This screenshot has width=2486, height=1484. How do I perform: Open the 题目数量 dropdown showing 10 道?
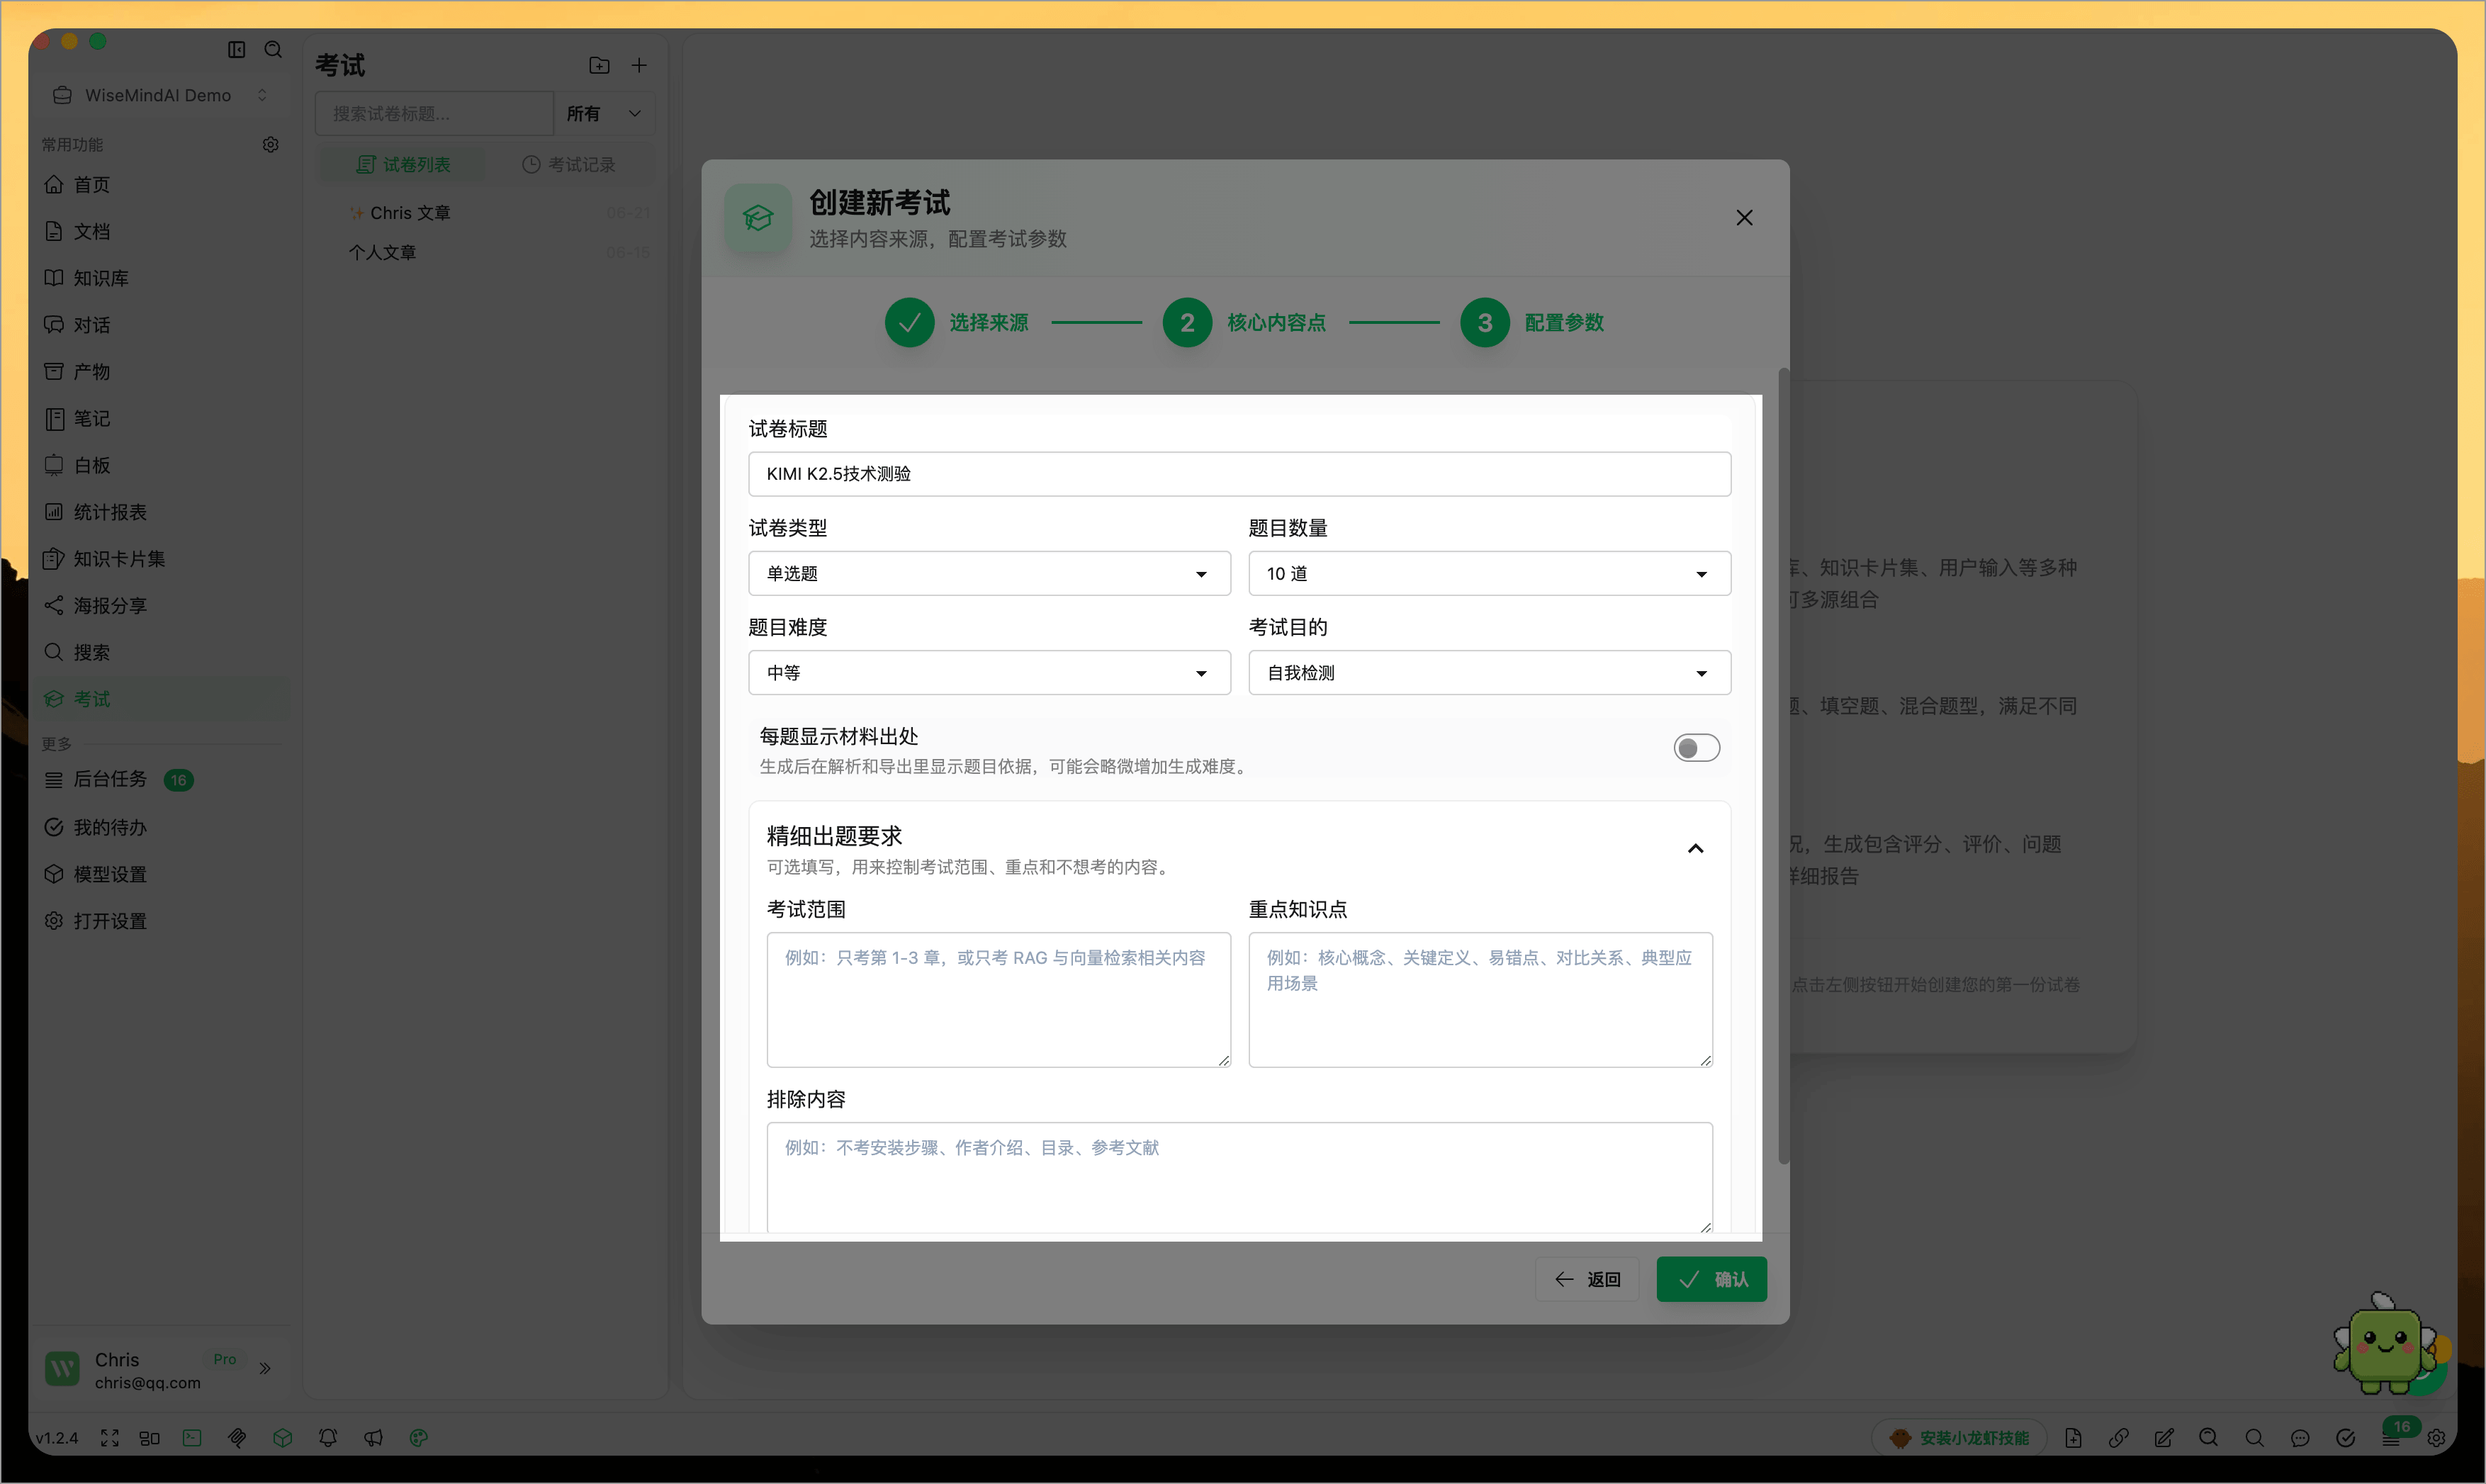click(x=1489, y=573)
